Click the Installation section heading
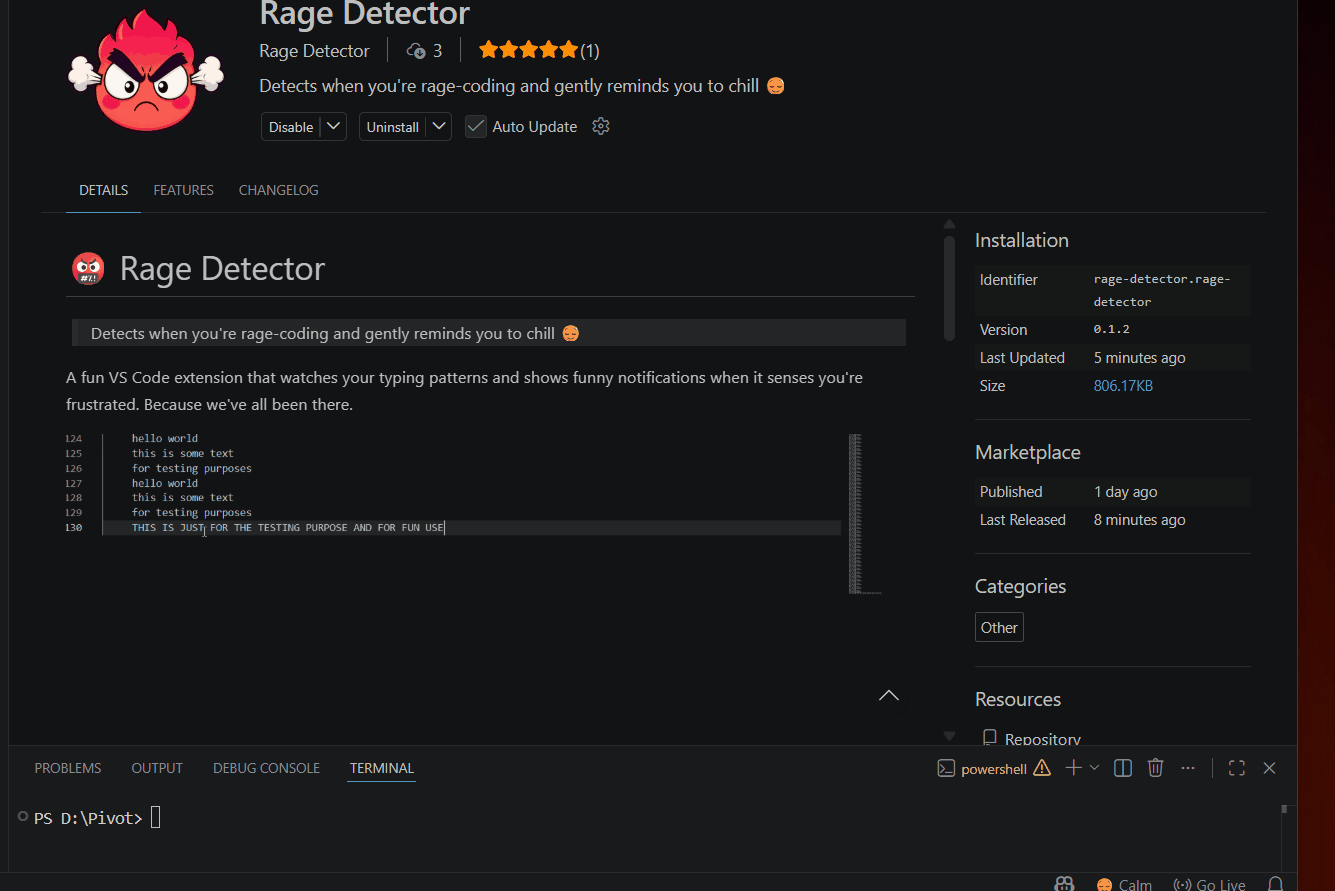 (1022, 240)
